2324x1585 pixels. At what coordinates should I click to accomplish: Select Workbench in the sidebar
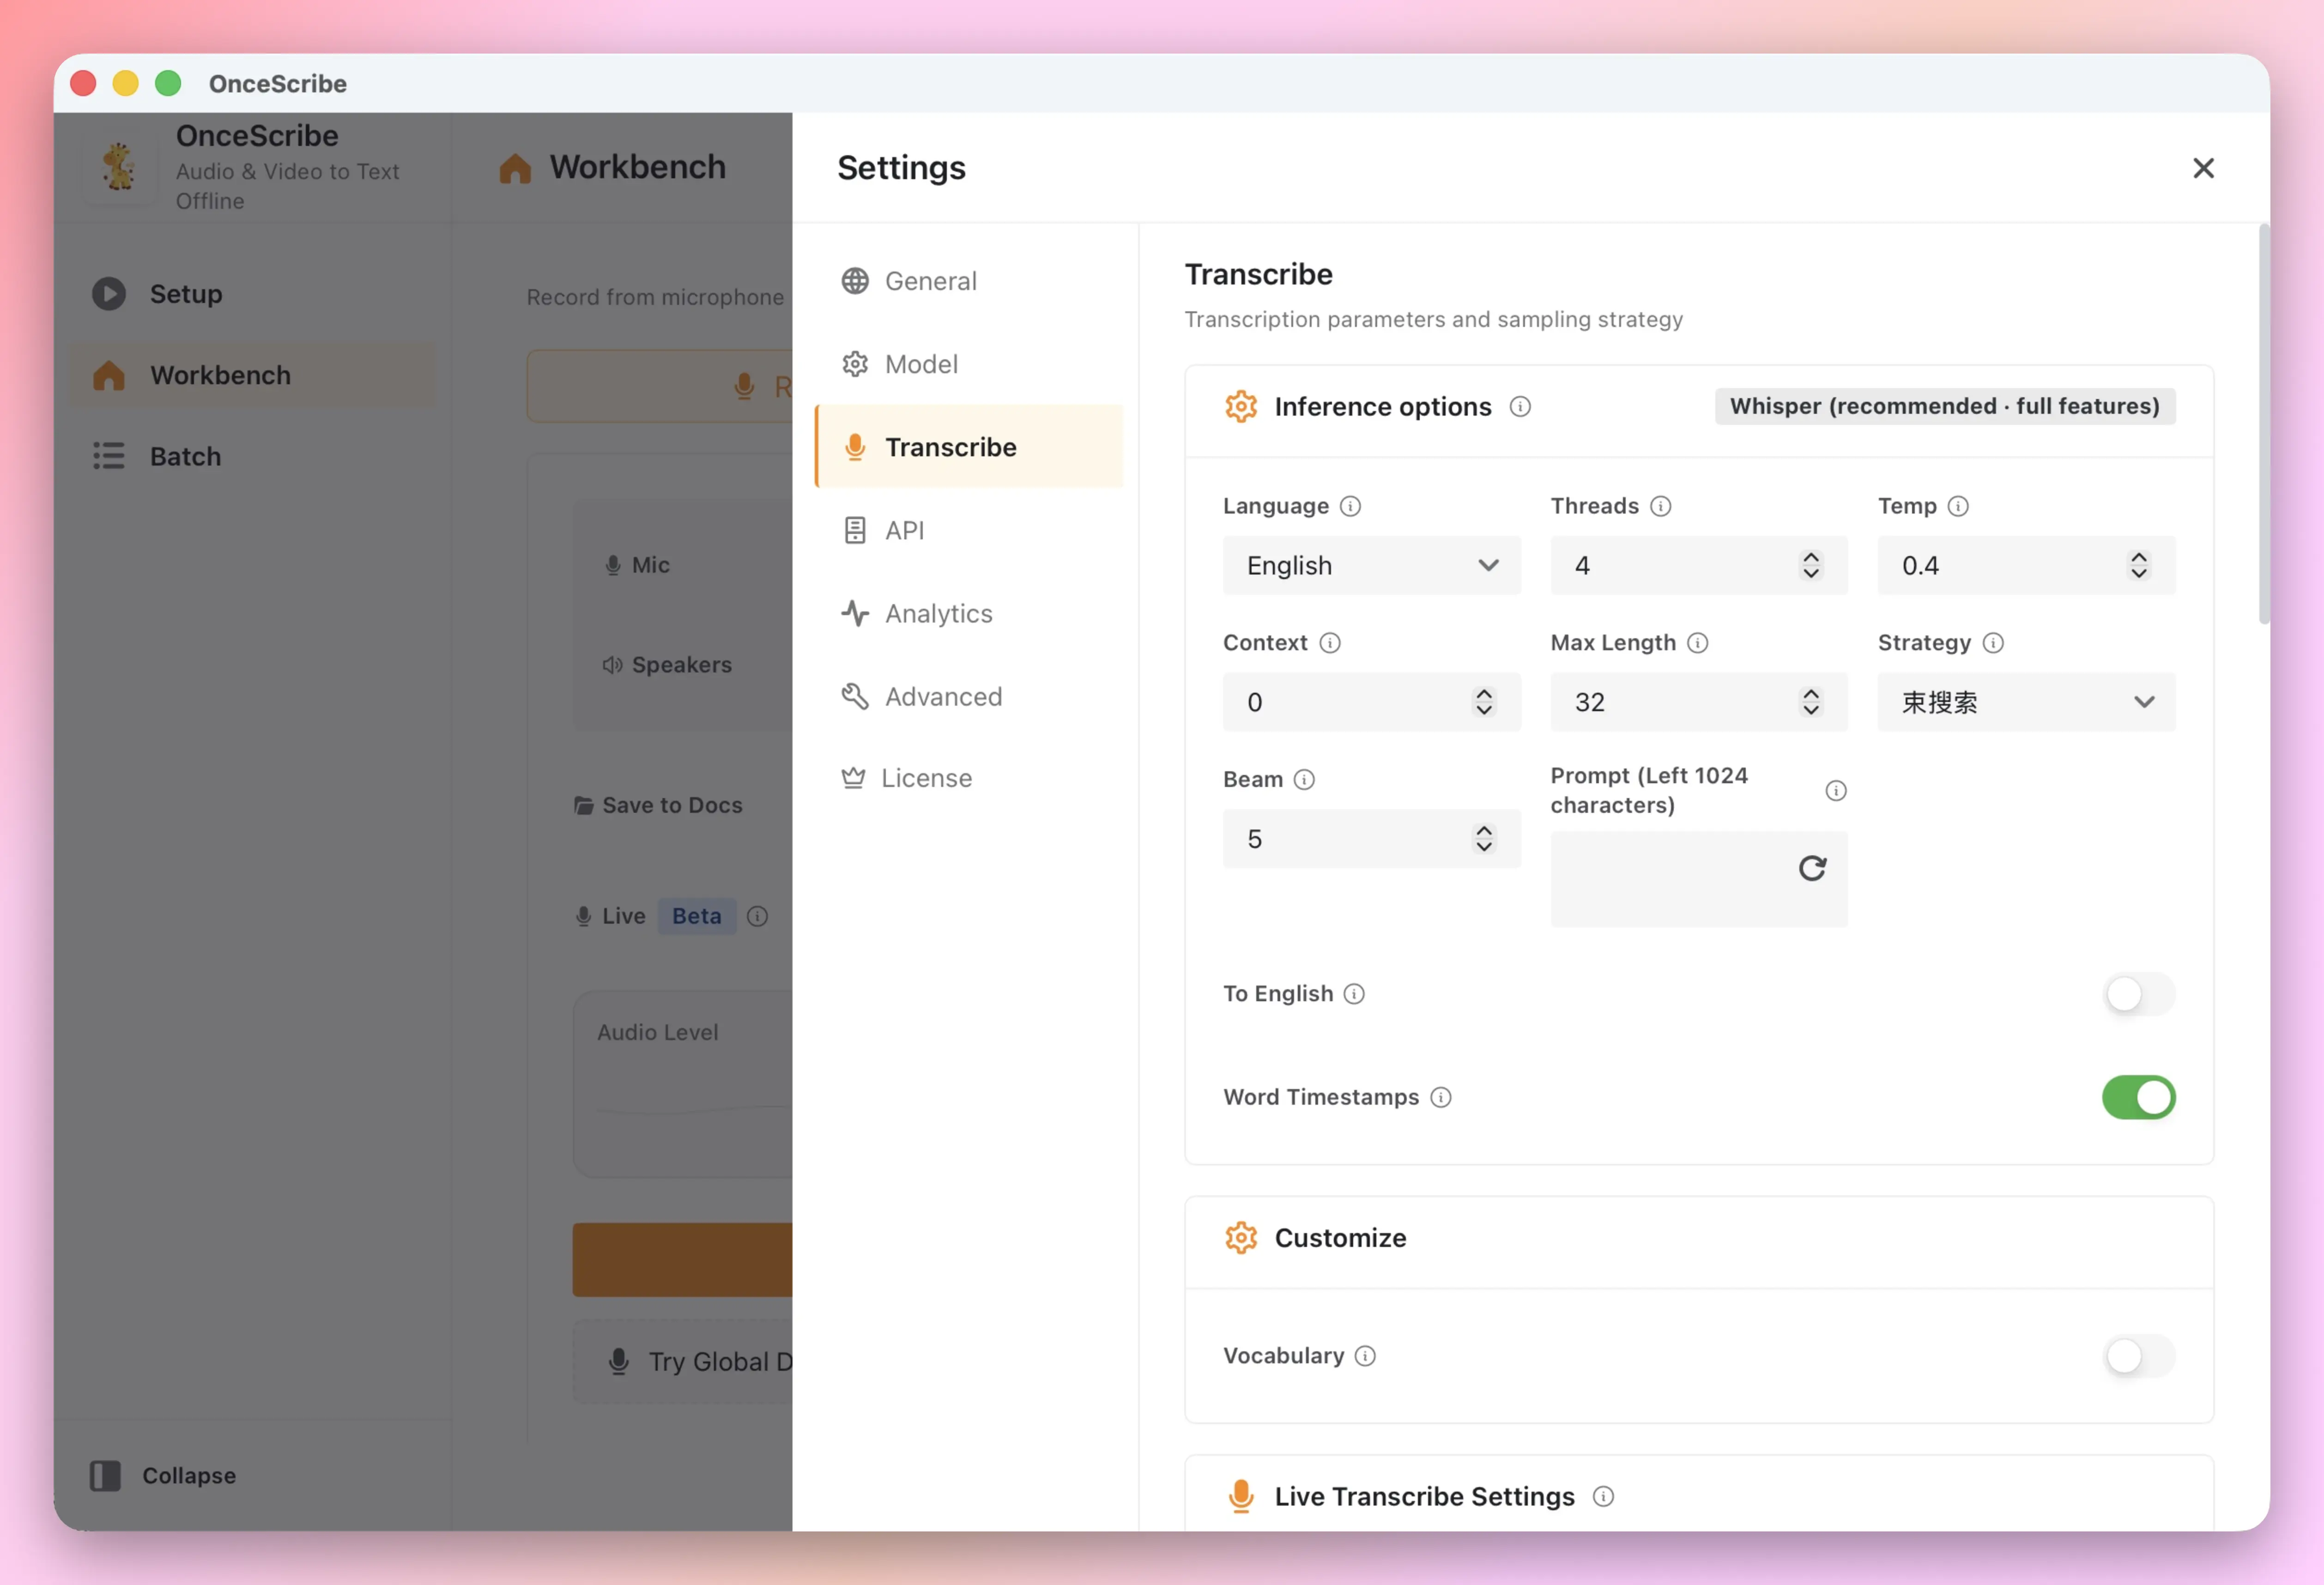(253, 375)
